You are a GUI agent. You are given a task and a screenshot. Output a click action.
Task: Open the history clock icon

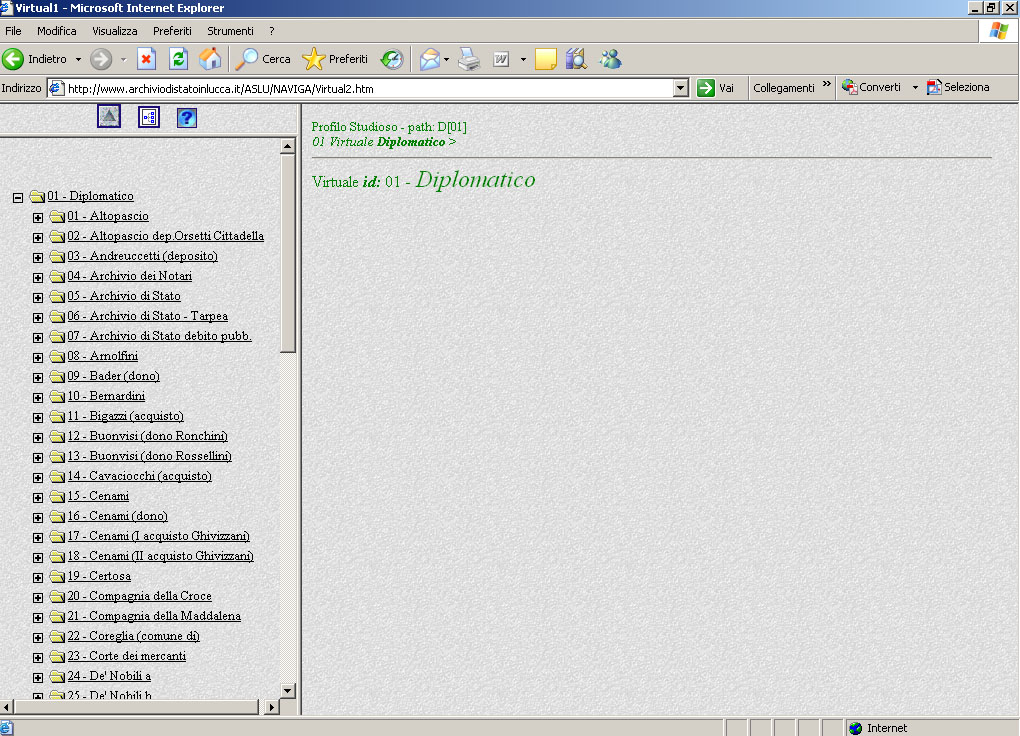coord(392,59)
